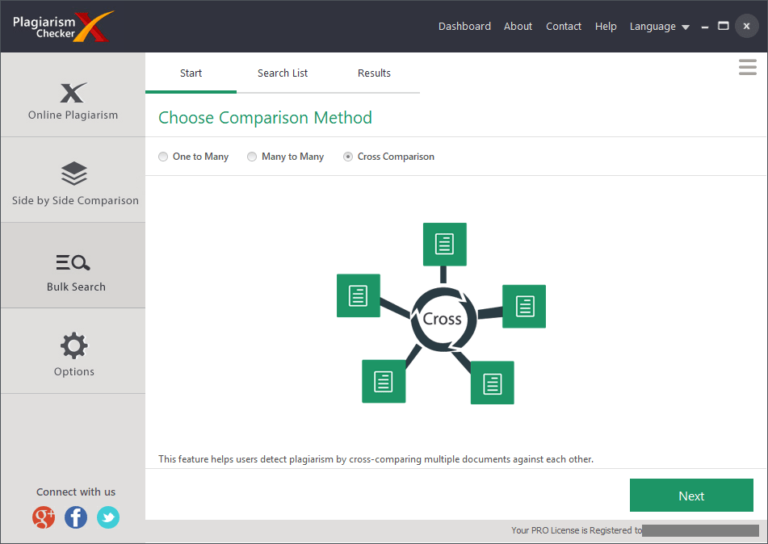The image size is (768, 544).
Task: Click the central Cross cycle graphic
Action: click(443, 319)
